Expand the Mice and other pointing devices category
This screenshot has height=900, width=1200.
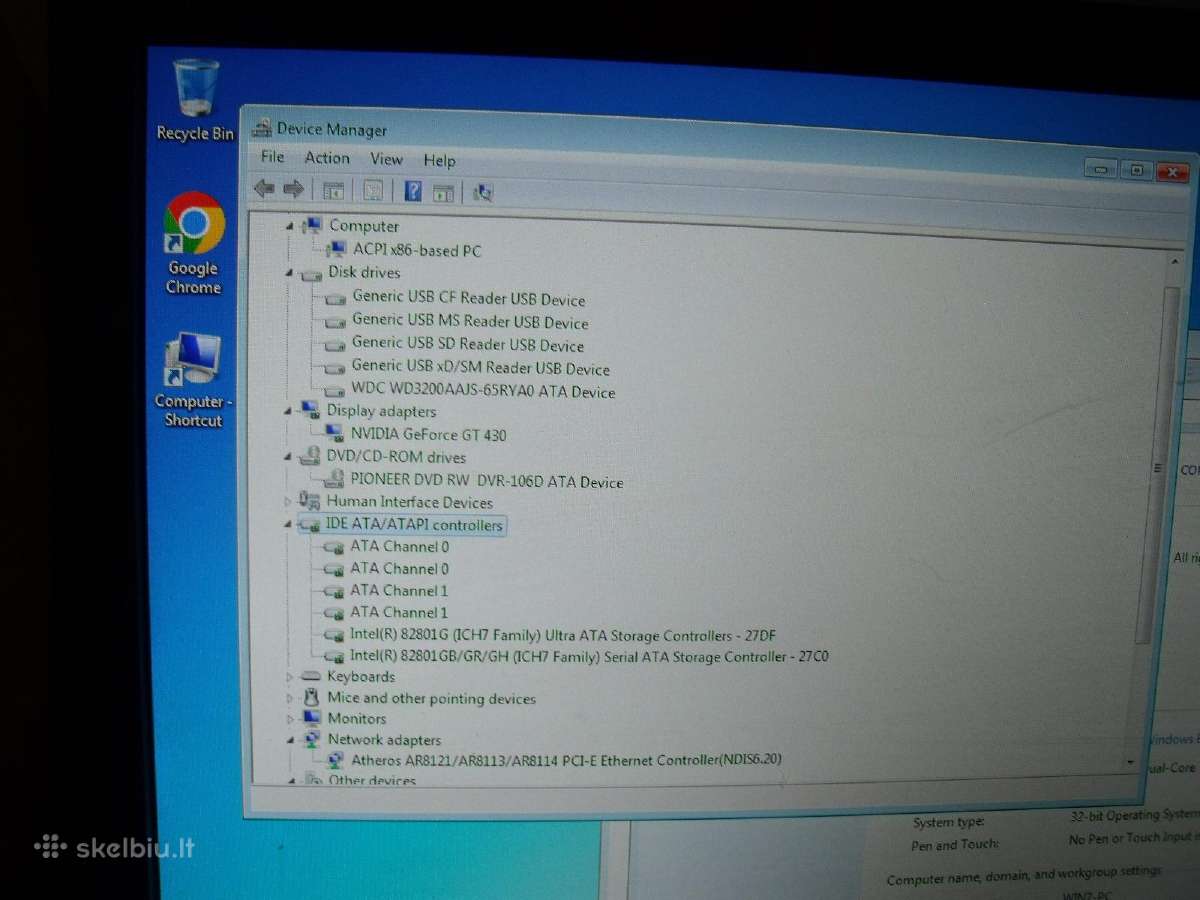click(x=290, y=698)
